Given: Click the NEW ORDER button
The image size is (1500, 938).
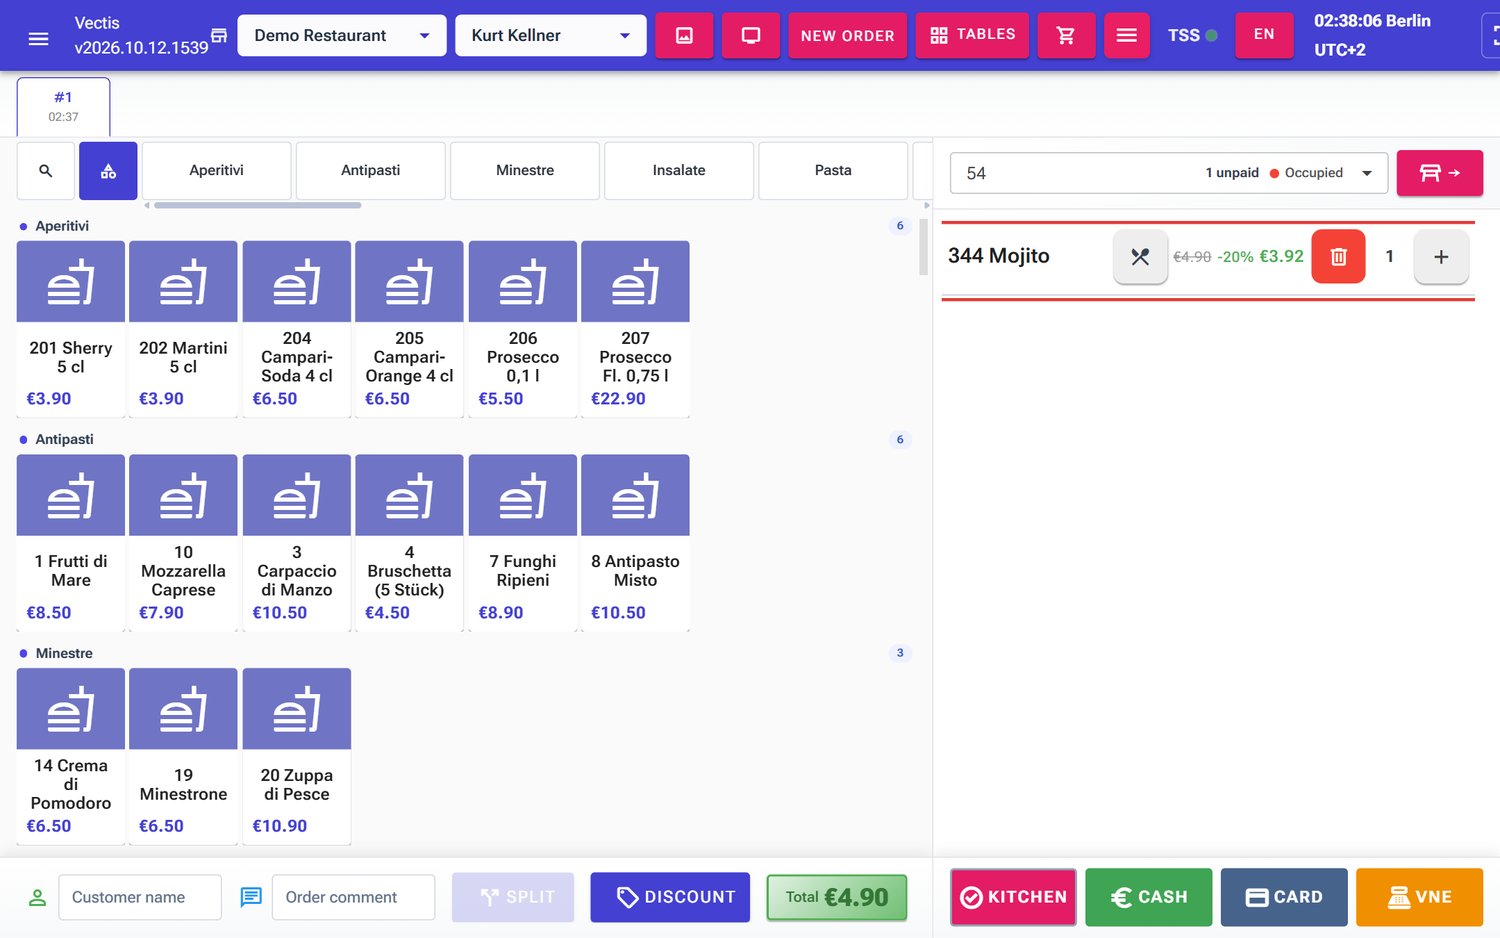Looking at the screenshot, I should point(847,36).
